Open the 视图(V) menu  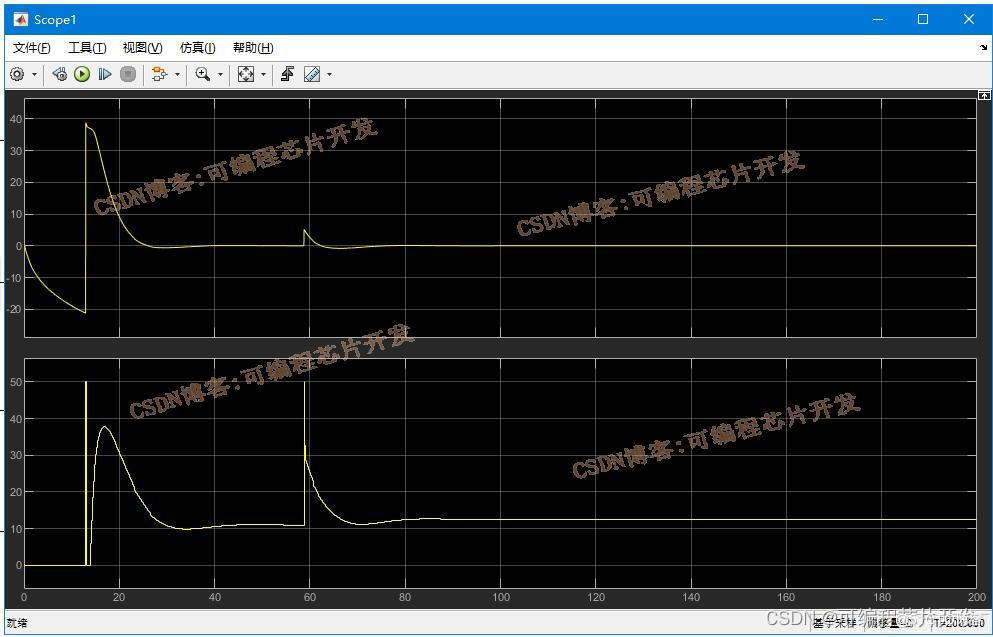142,48
